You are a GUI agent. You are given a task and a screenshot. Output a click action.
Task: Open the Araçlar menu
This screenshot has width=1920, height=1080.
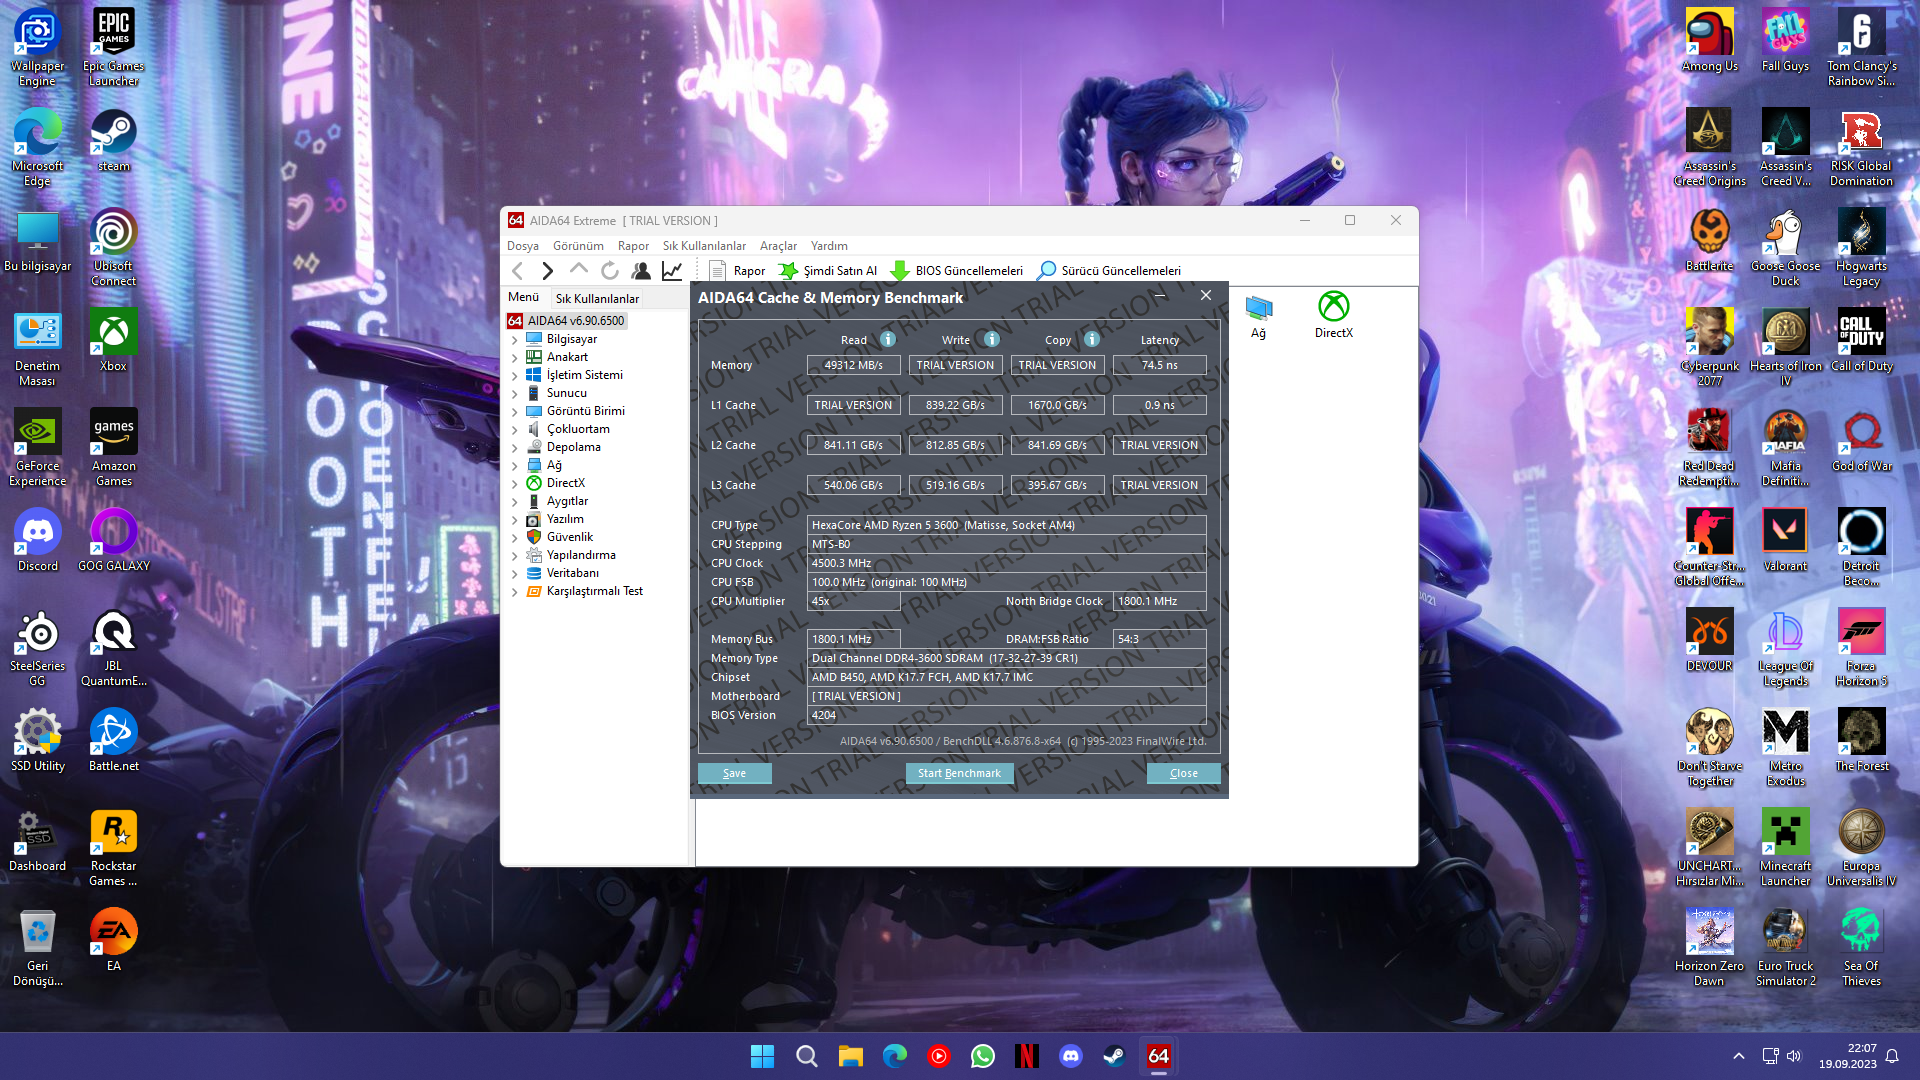[x=778, y=246]
